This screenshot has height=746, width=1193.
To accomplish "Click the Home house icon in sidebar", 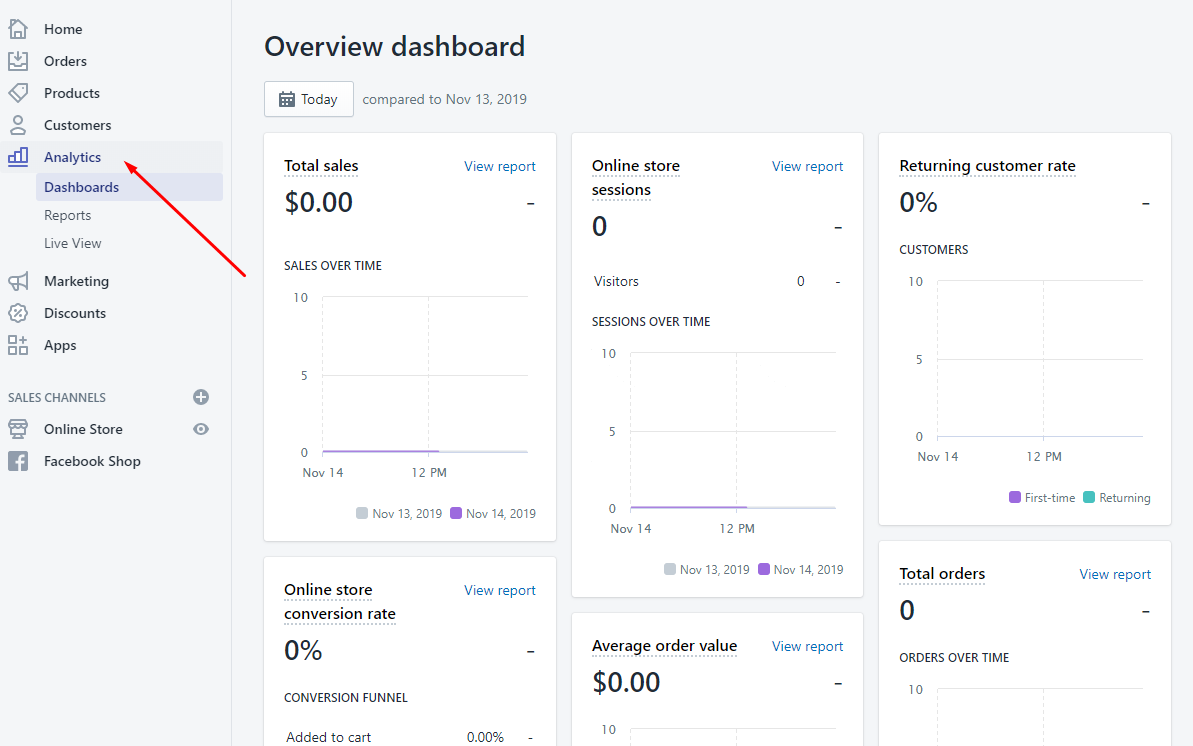I will [x=18, y=29].
